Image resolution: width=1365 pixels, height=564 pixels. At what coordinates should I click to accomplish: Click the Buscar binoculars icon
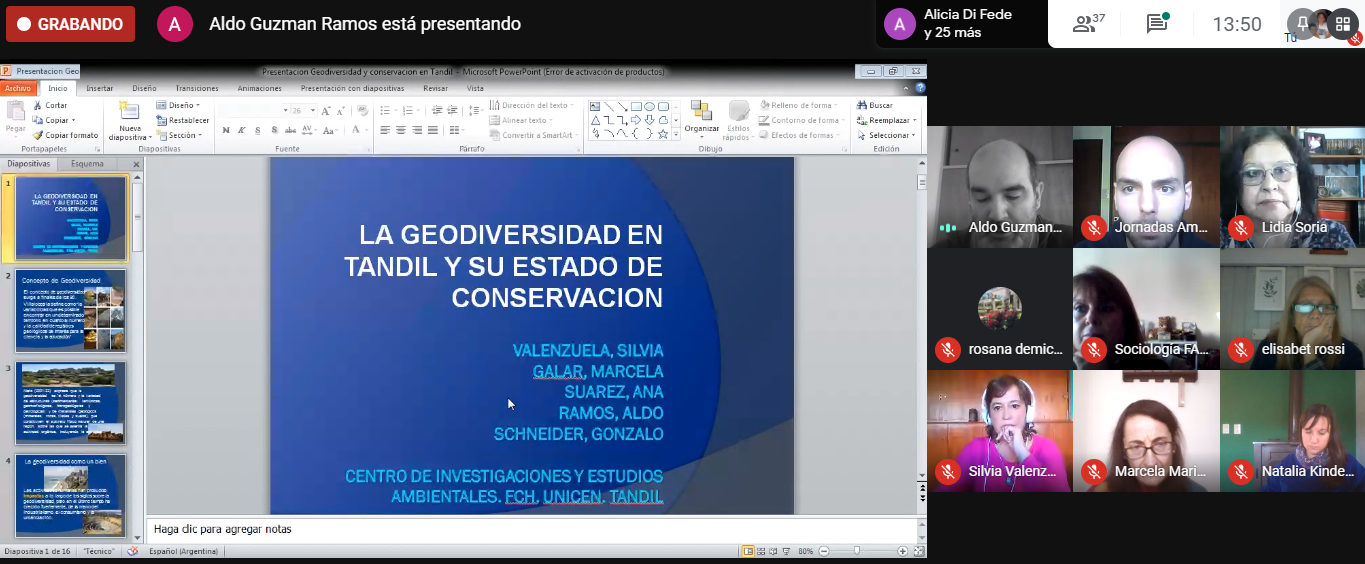click(861, 105)
